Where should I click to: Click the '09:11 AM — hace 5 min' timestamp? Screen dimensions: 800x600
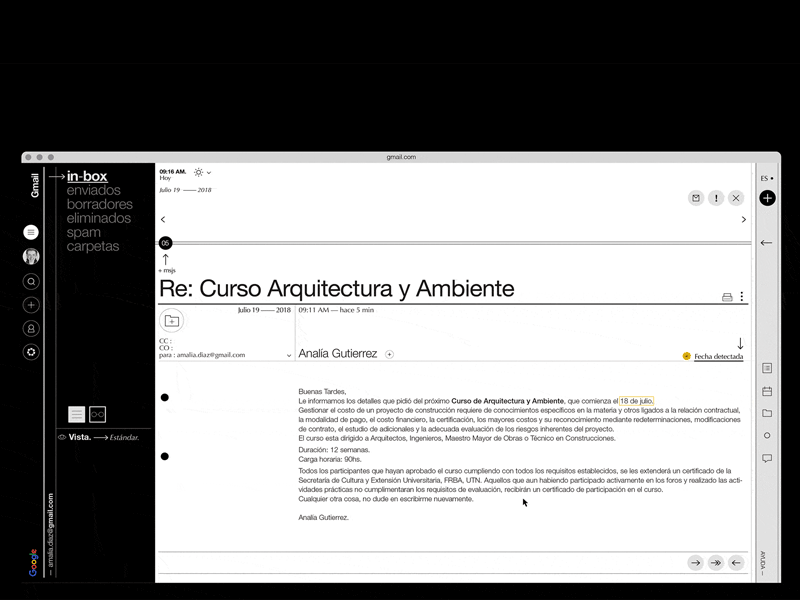(336, 310)
